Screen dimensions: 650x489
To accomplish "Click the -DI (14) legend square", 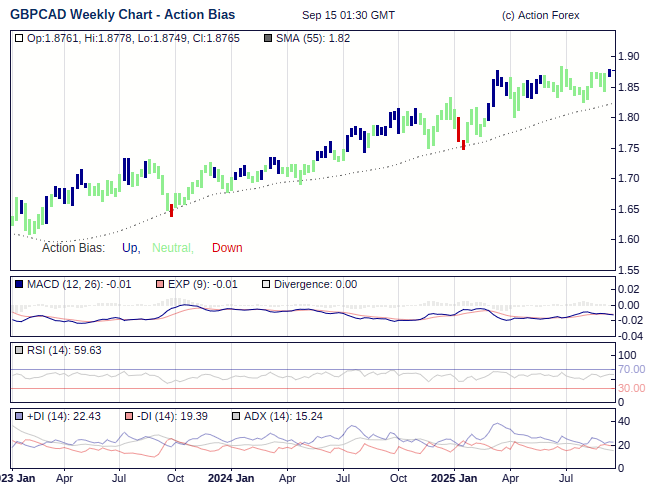I will (x=127, y=416).
